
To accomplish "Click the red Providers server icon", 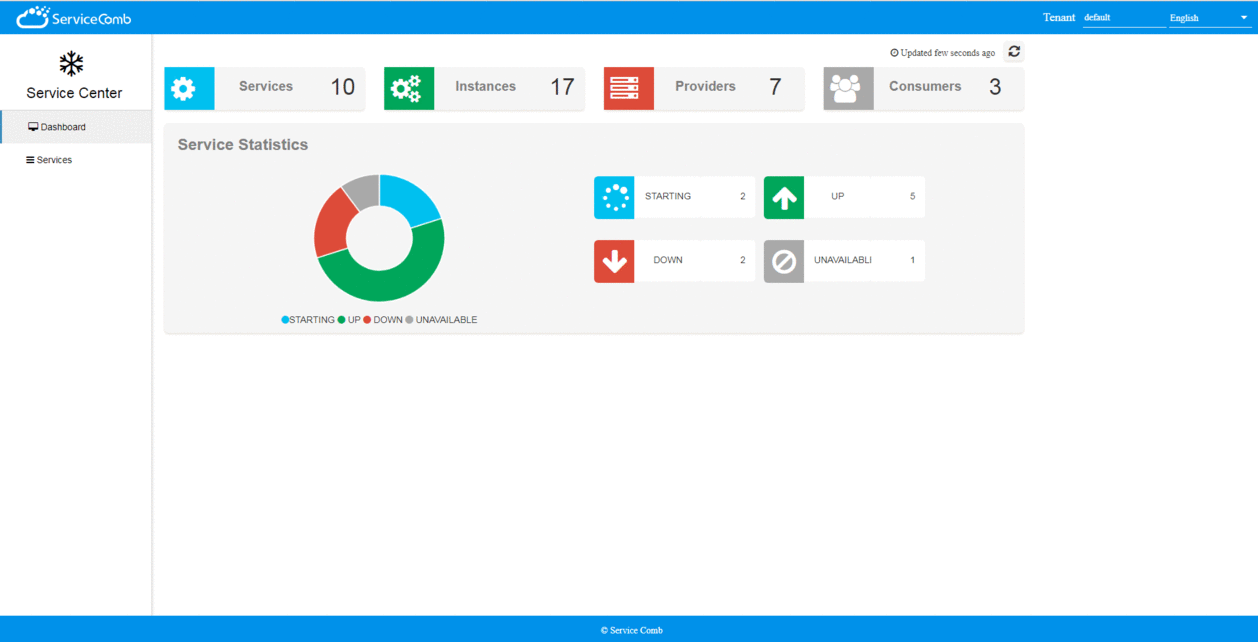I will click(x=629, y=88).
